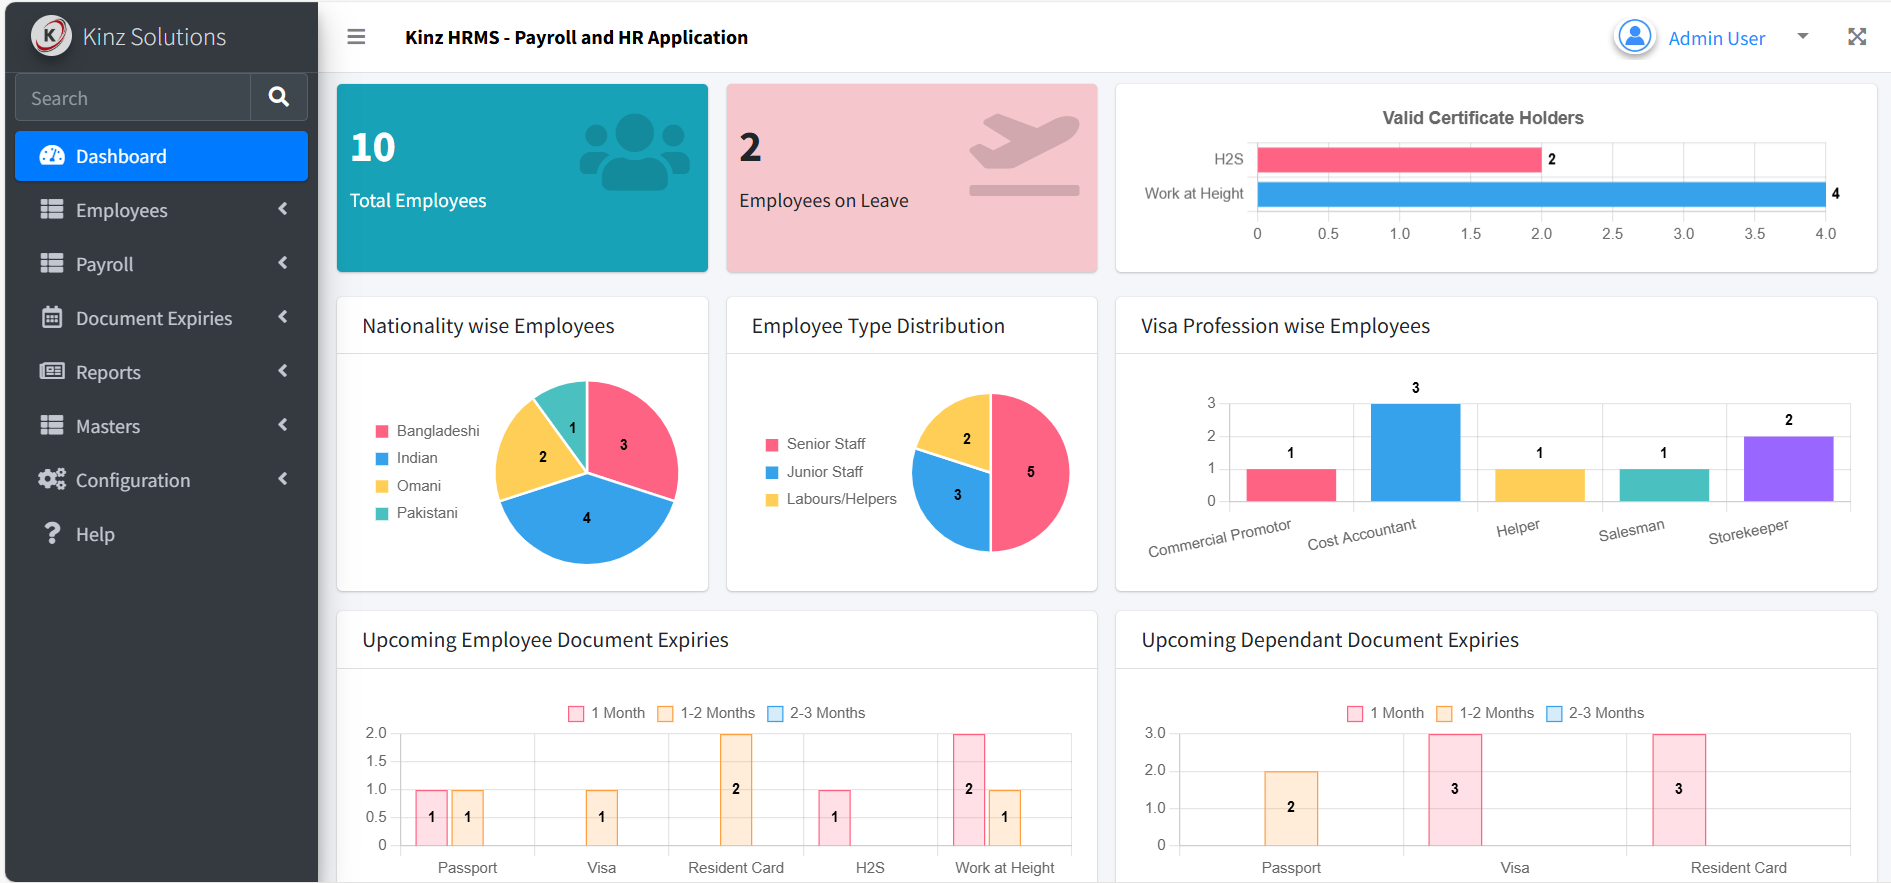The width and height of the screenshot is (1891, 883).
Task: Click the search magnifier button
Action: [x=279, y=97]
